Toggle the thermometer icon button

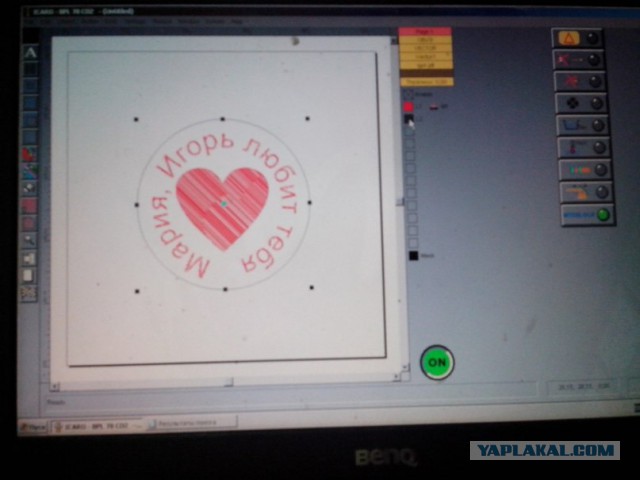584,147
